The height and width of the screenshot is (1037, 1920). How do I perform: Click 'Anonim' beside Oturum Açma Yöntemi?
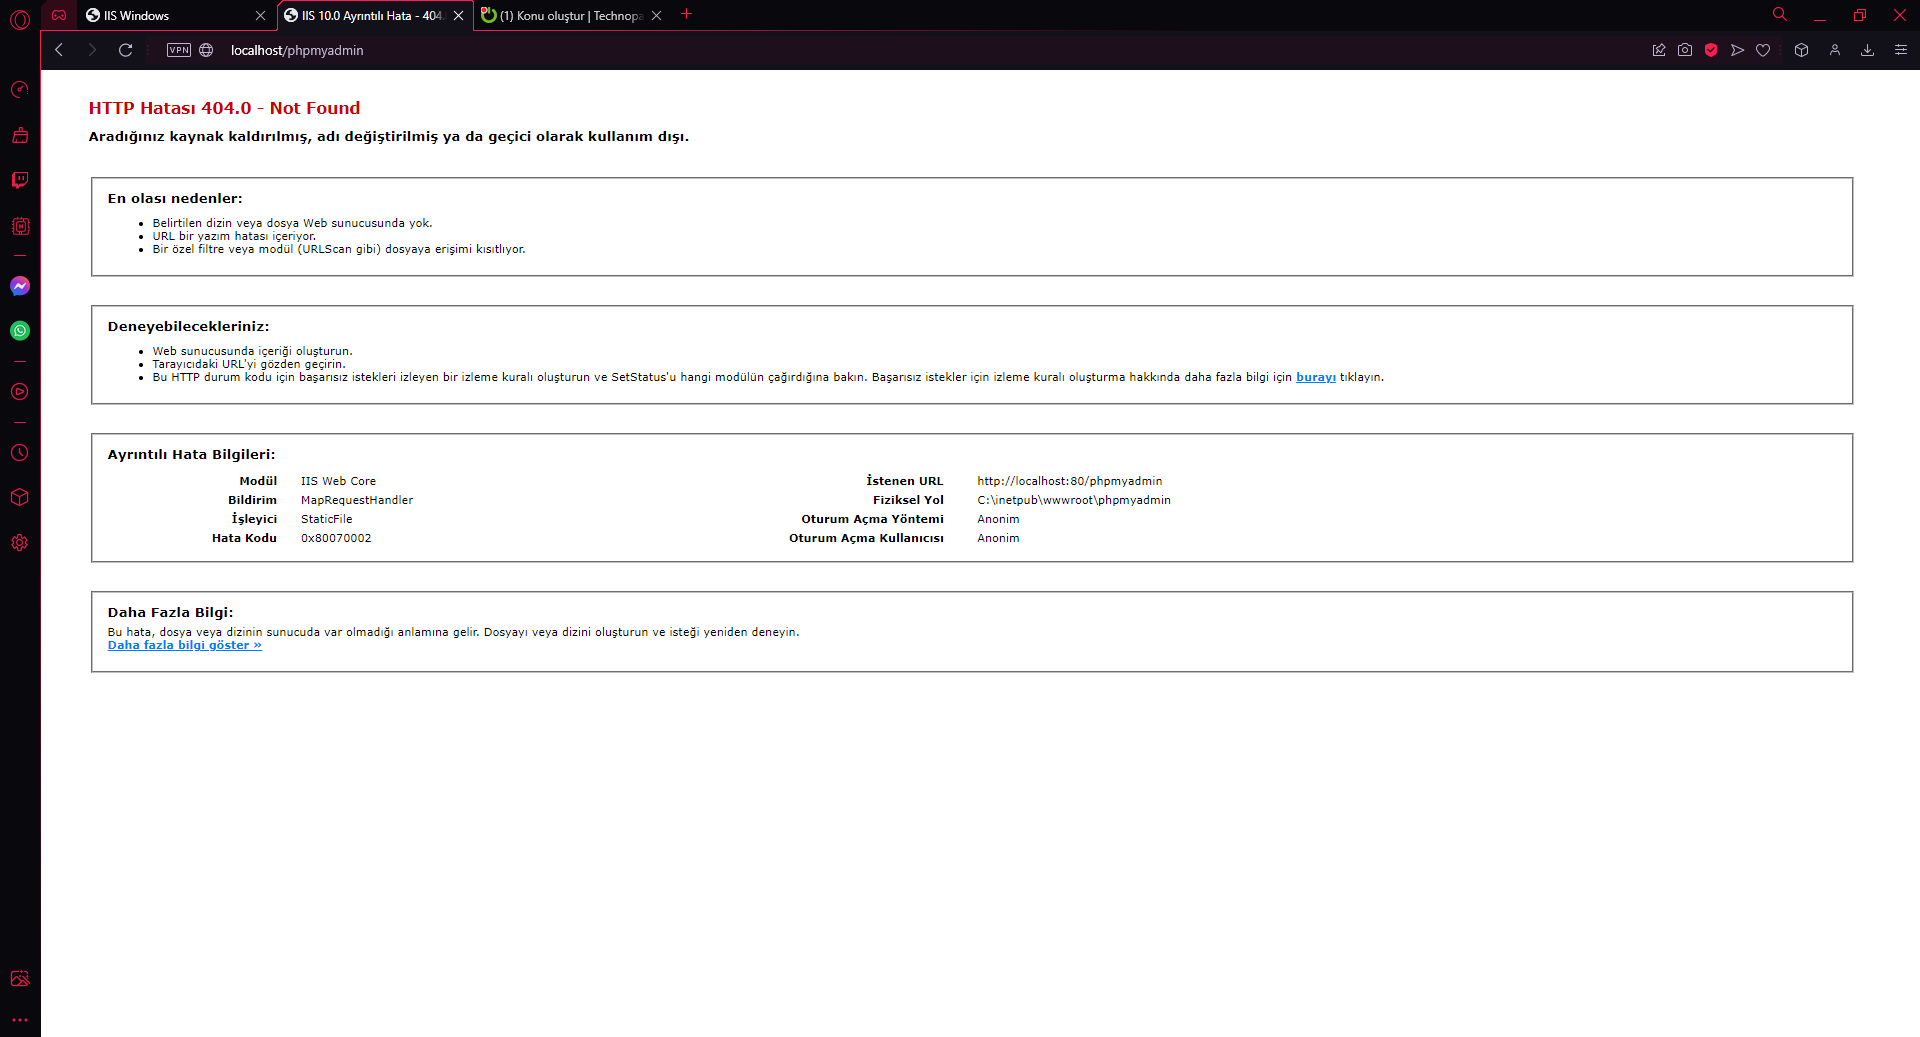click(x=998, y=519)
